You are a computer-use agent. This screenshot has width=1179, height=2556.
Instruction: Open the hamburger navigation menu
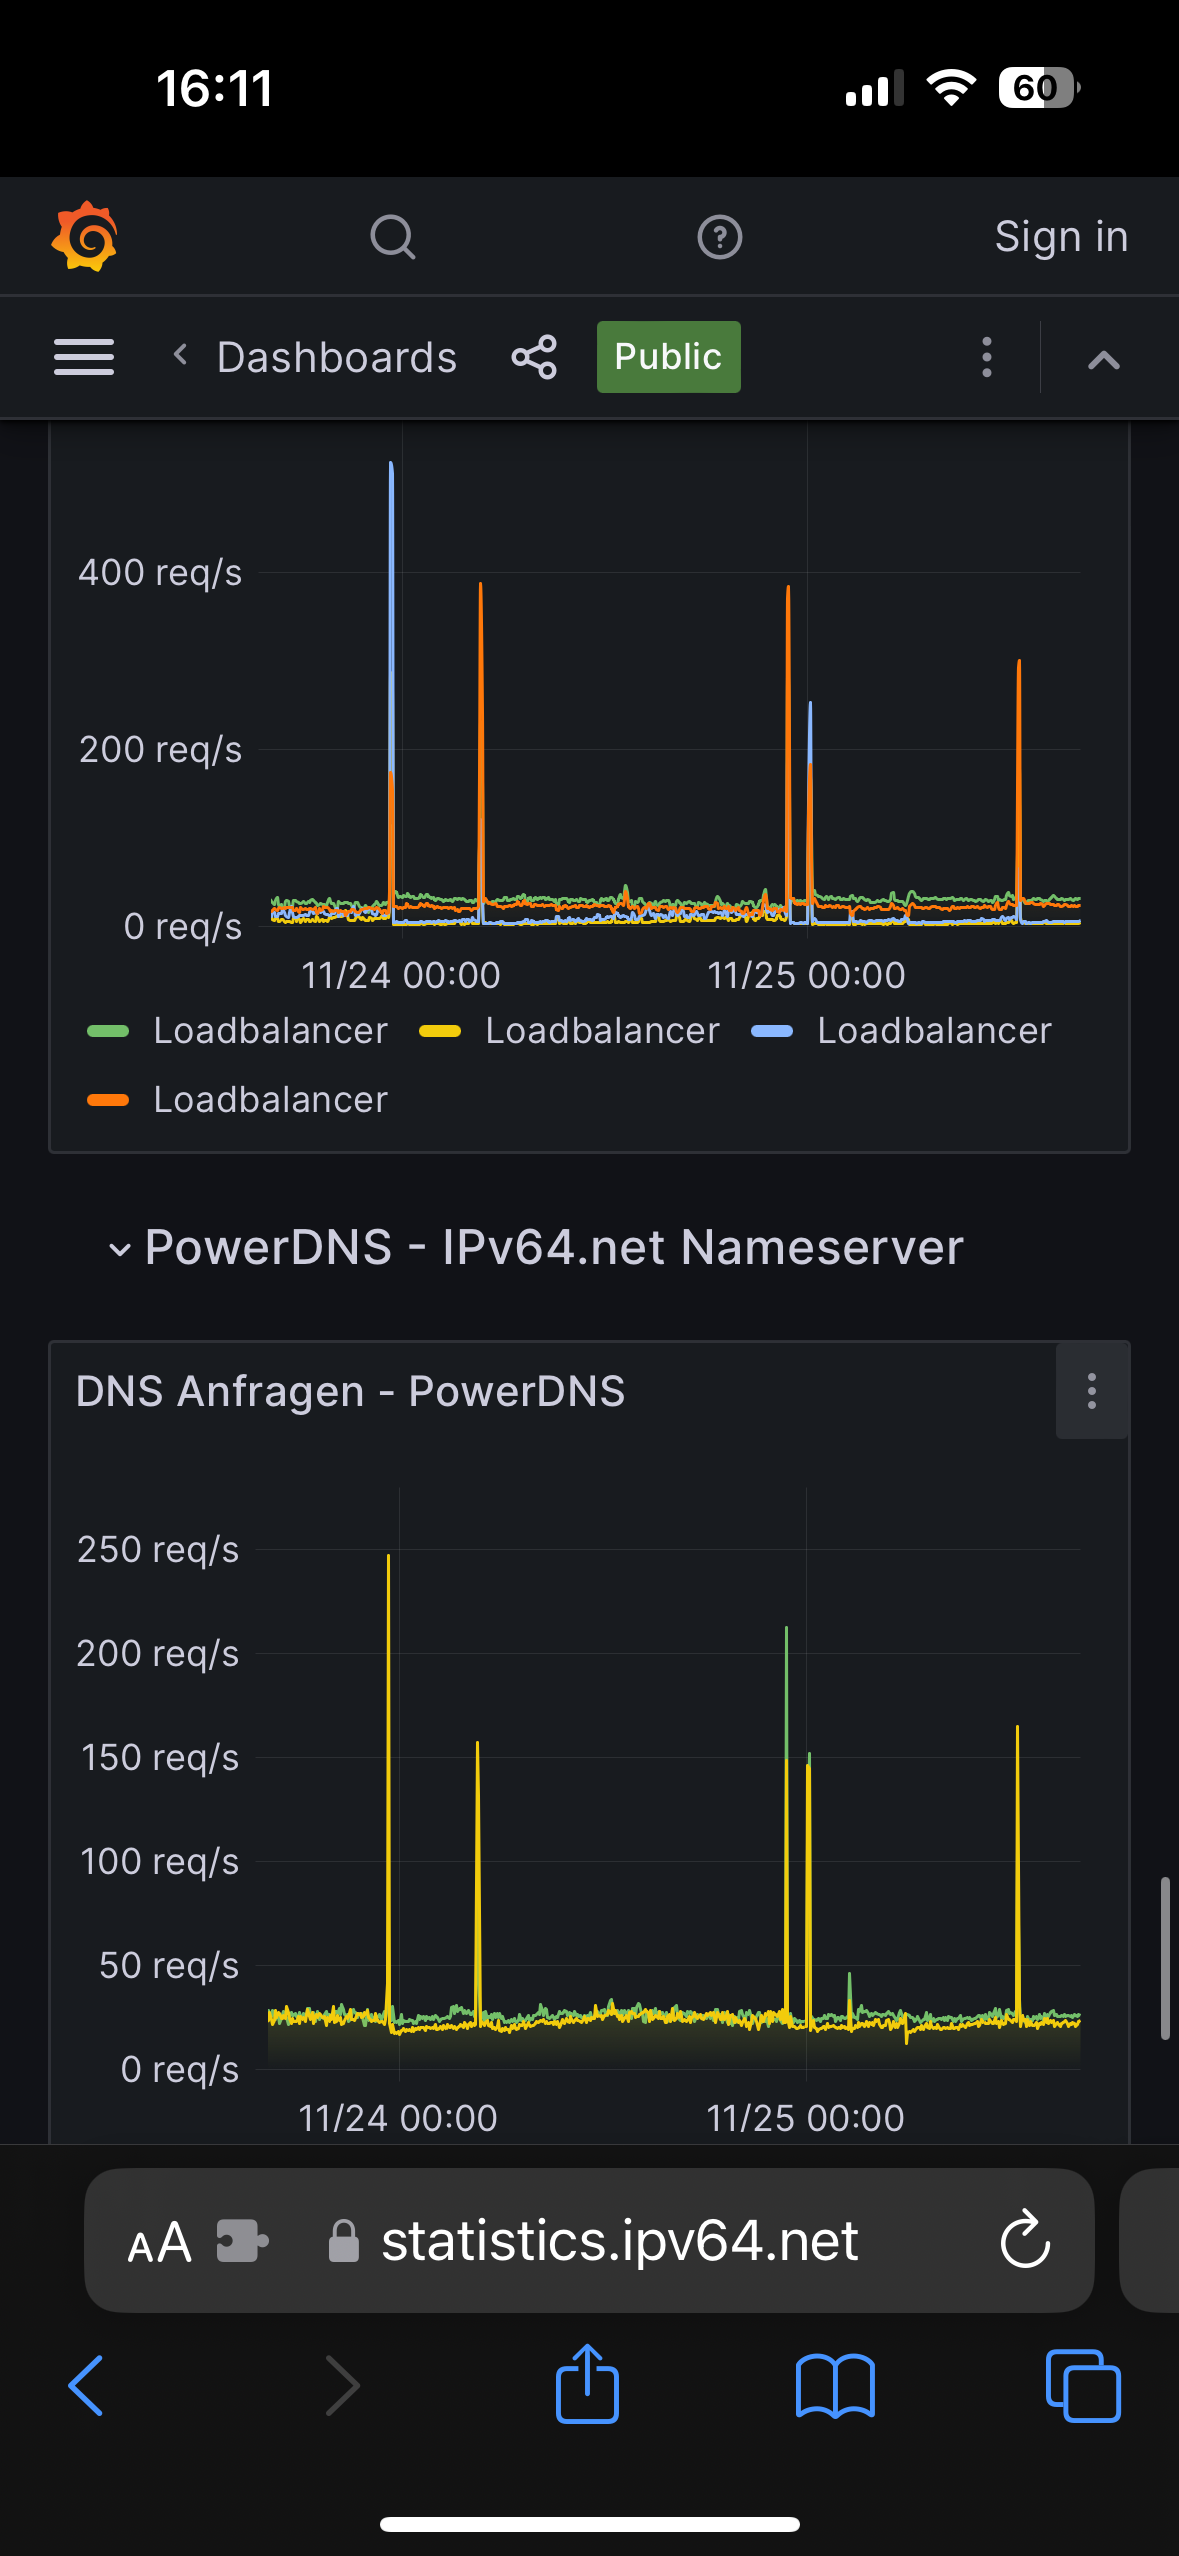(84, 357)
